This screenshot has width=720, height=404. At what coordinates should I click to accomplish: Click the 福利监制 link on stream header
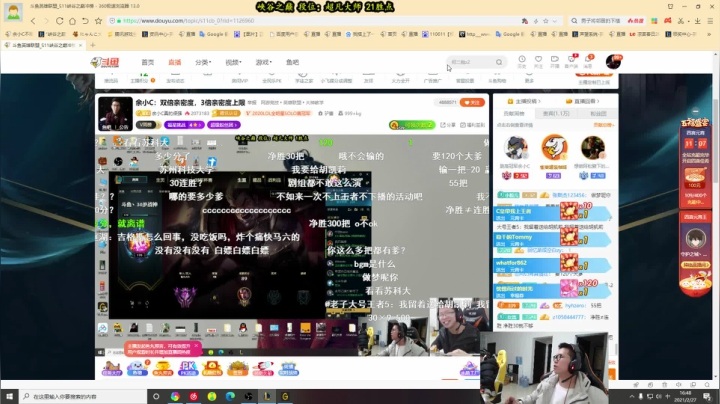(x=472, y=125)
